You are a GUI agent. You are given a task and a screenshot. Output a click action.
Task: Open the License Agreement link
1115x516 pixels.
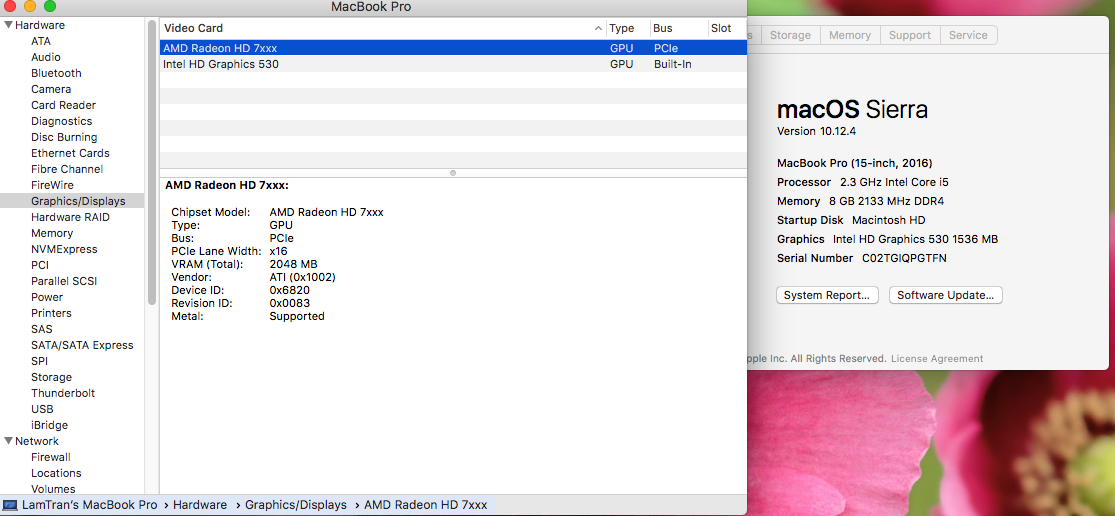tap(936, 359)
